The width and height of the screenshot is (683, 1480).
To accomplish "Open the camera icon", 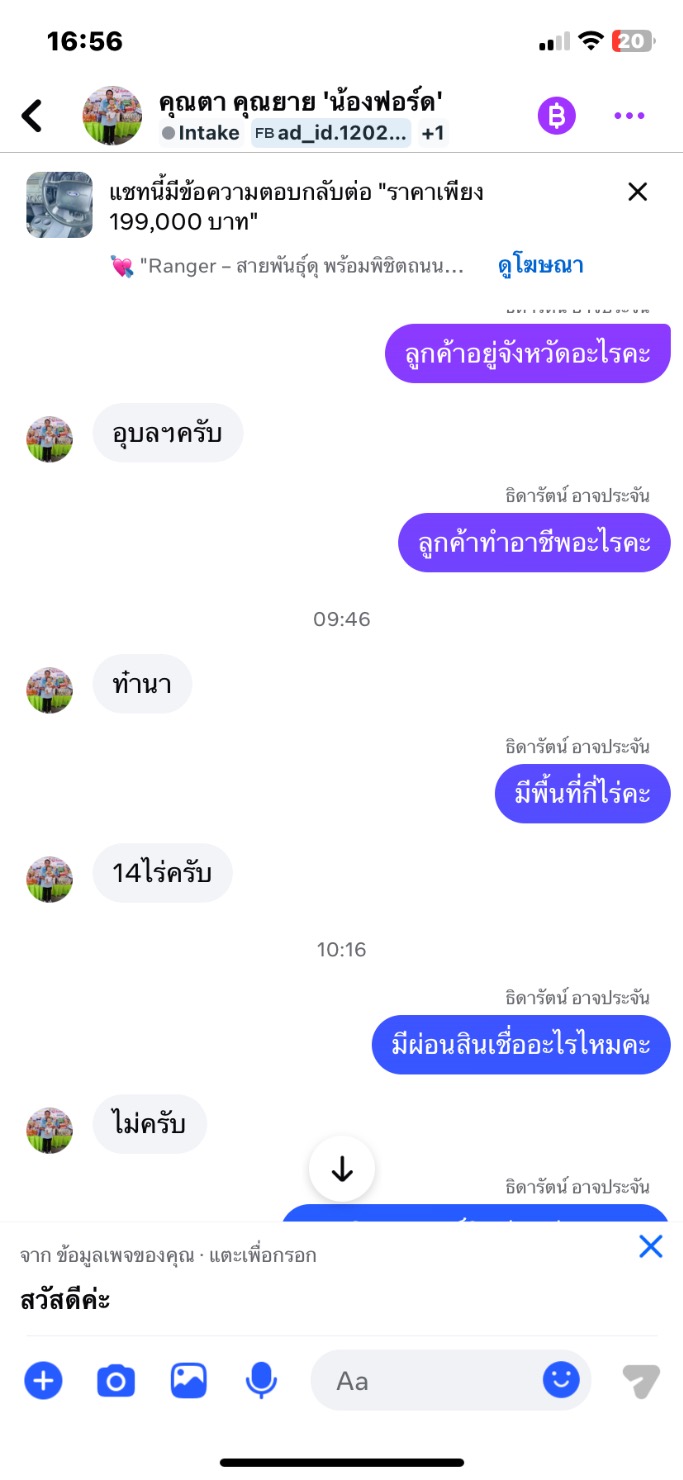I will click(115, 1381).
